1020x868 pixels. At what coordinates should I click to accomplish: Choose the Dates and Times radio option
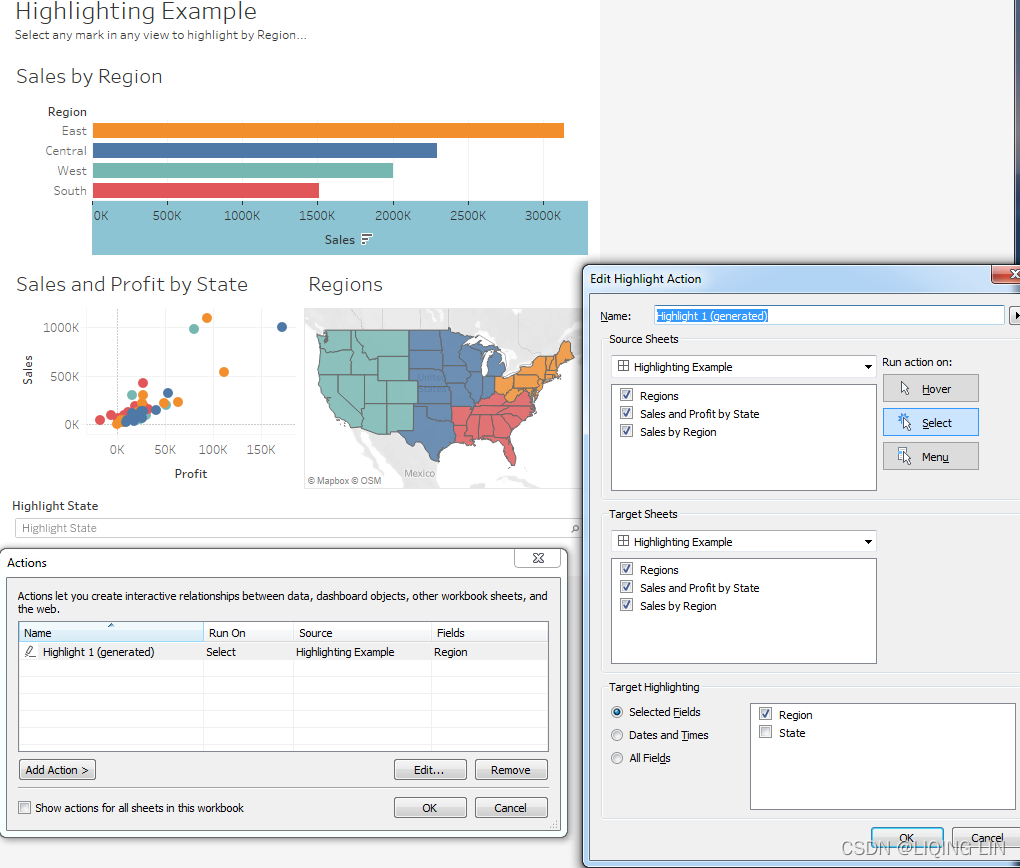pos(617,735)
